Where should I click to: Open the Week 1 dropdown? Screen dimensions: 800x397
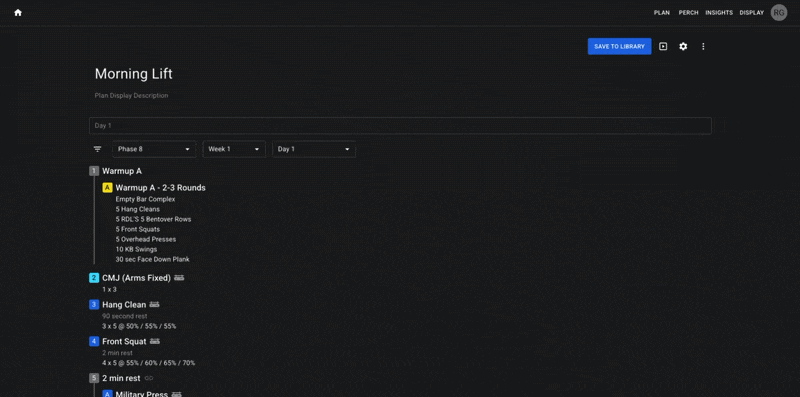point(234,149)
